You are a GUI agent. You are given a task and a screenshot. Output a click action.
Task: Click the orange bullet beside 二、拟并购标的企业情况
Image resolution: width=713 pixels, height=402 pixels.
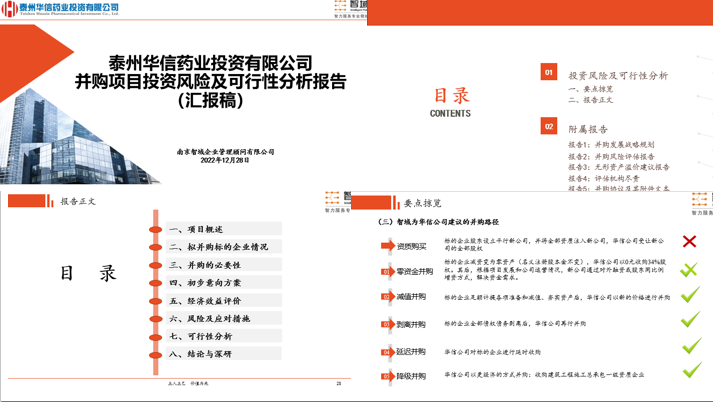coord(156,247)
